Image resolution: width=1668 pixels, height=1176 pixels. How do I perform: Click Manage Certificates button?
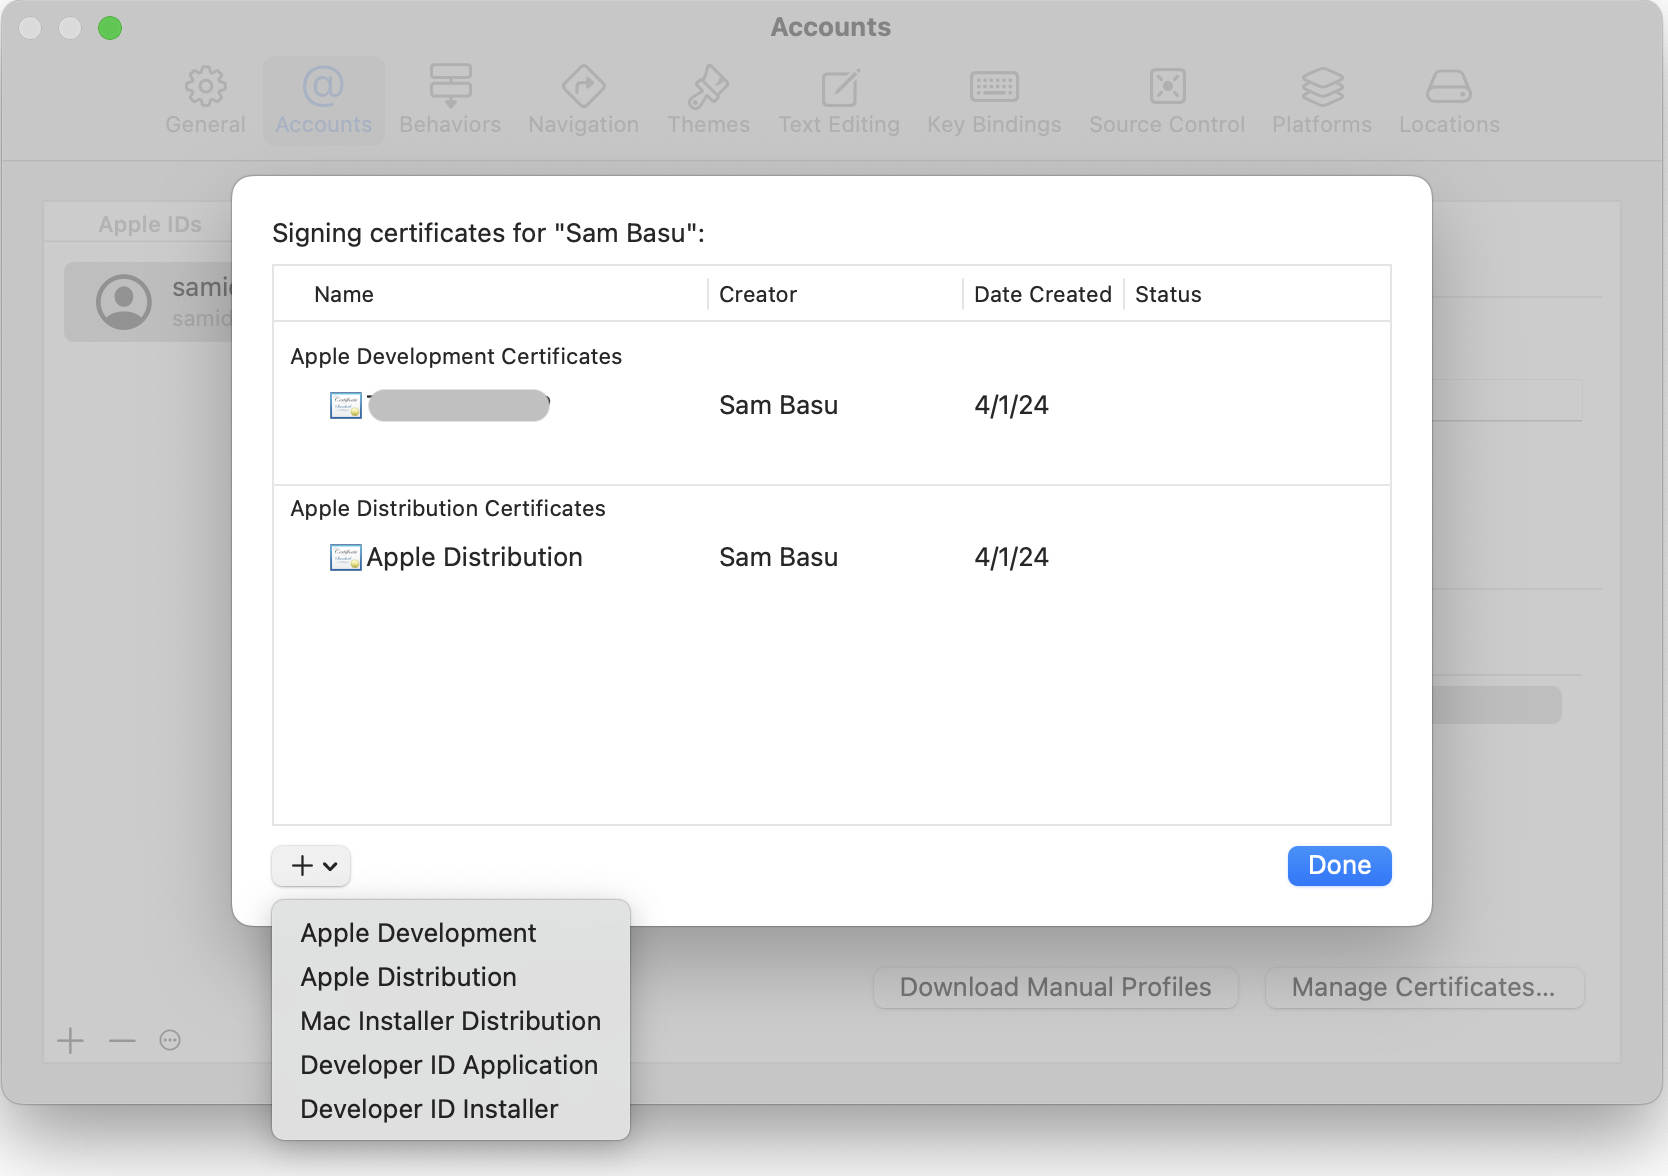1424,988
